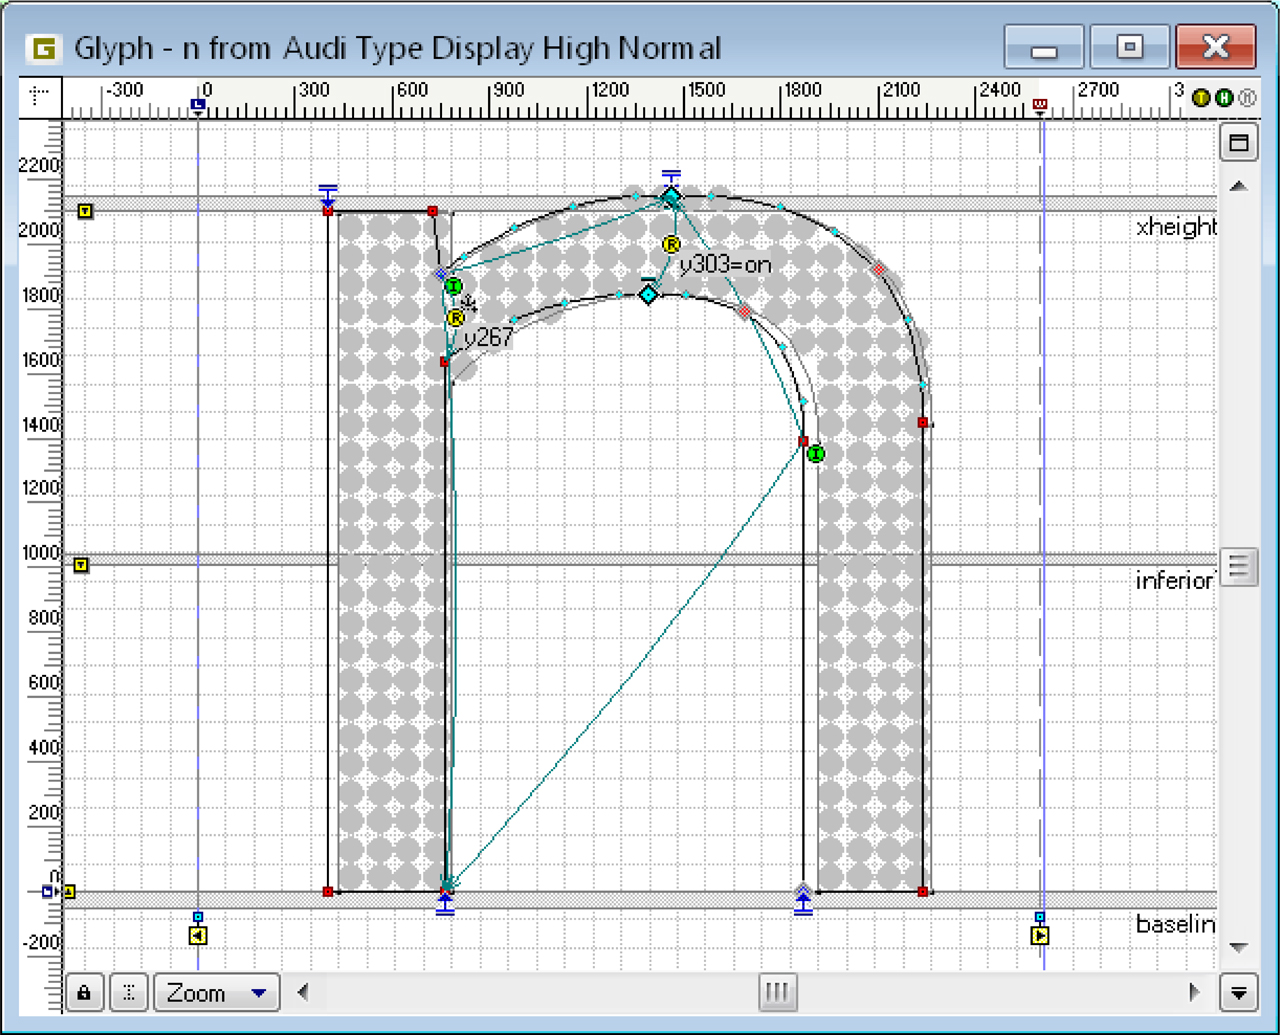Click the vertical scrollbar up arrow
The image size is (1280, 1035).
pos(1238,186)
